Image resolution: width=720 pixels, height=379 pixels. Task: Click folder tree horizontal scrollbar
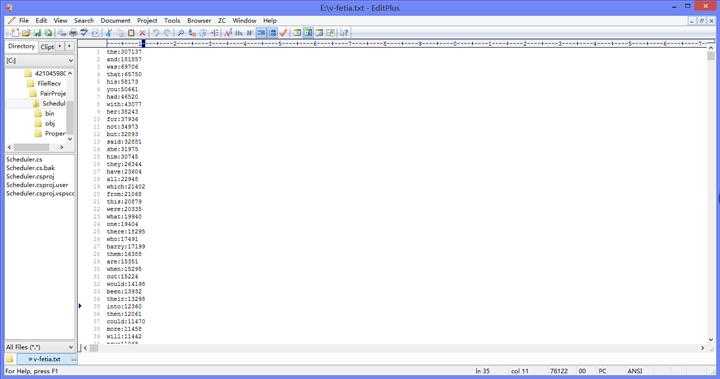pyautogui.click(x=35, y=147)
